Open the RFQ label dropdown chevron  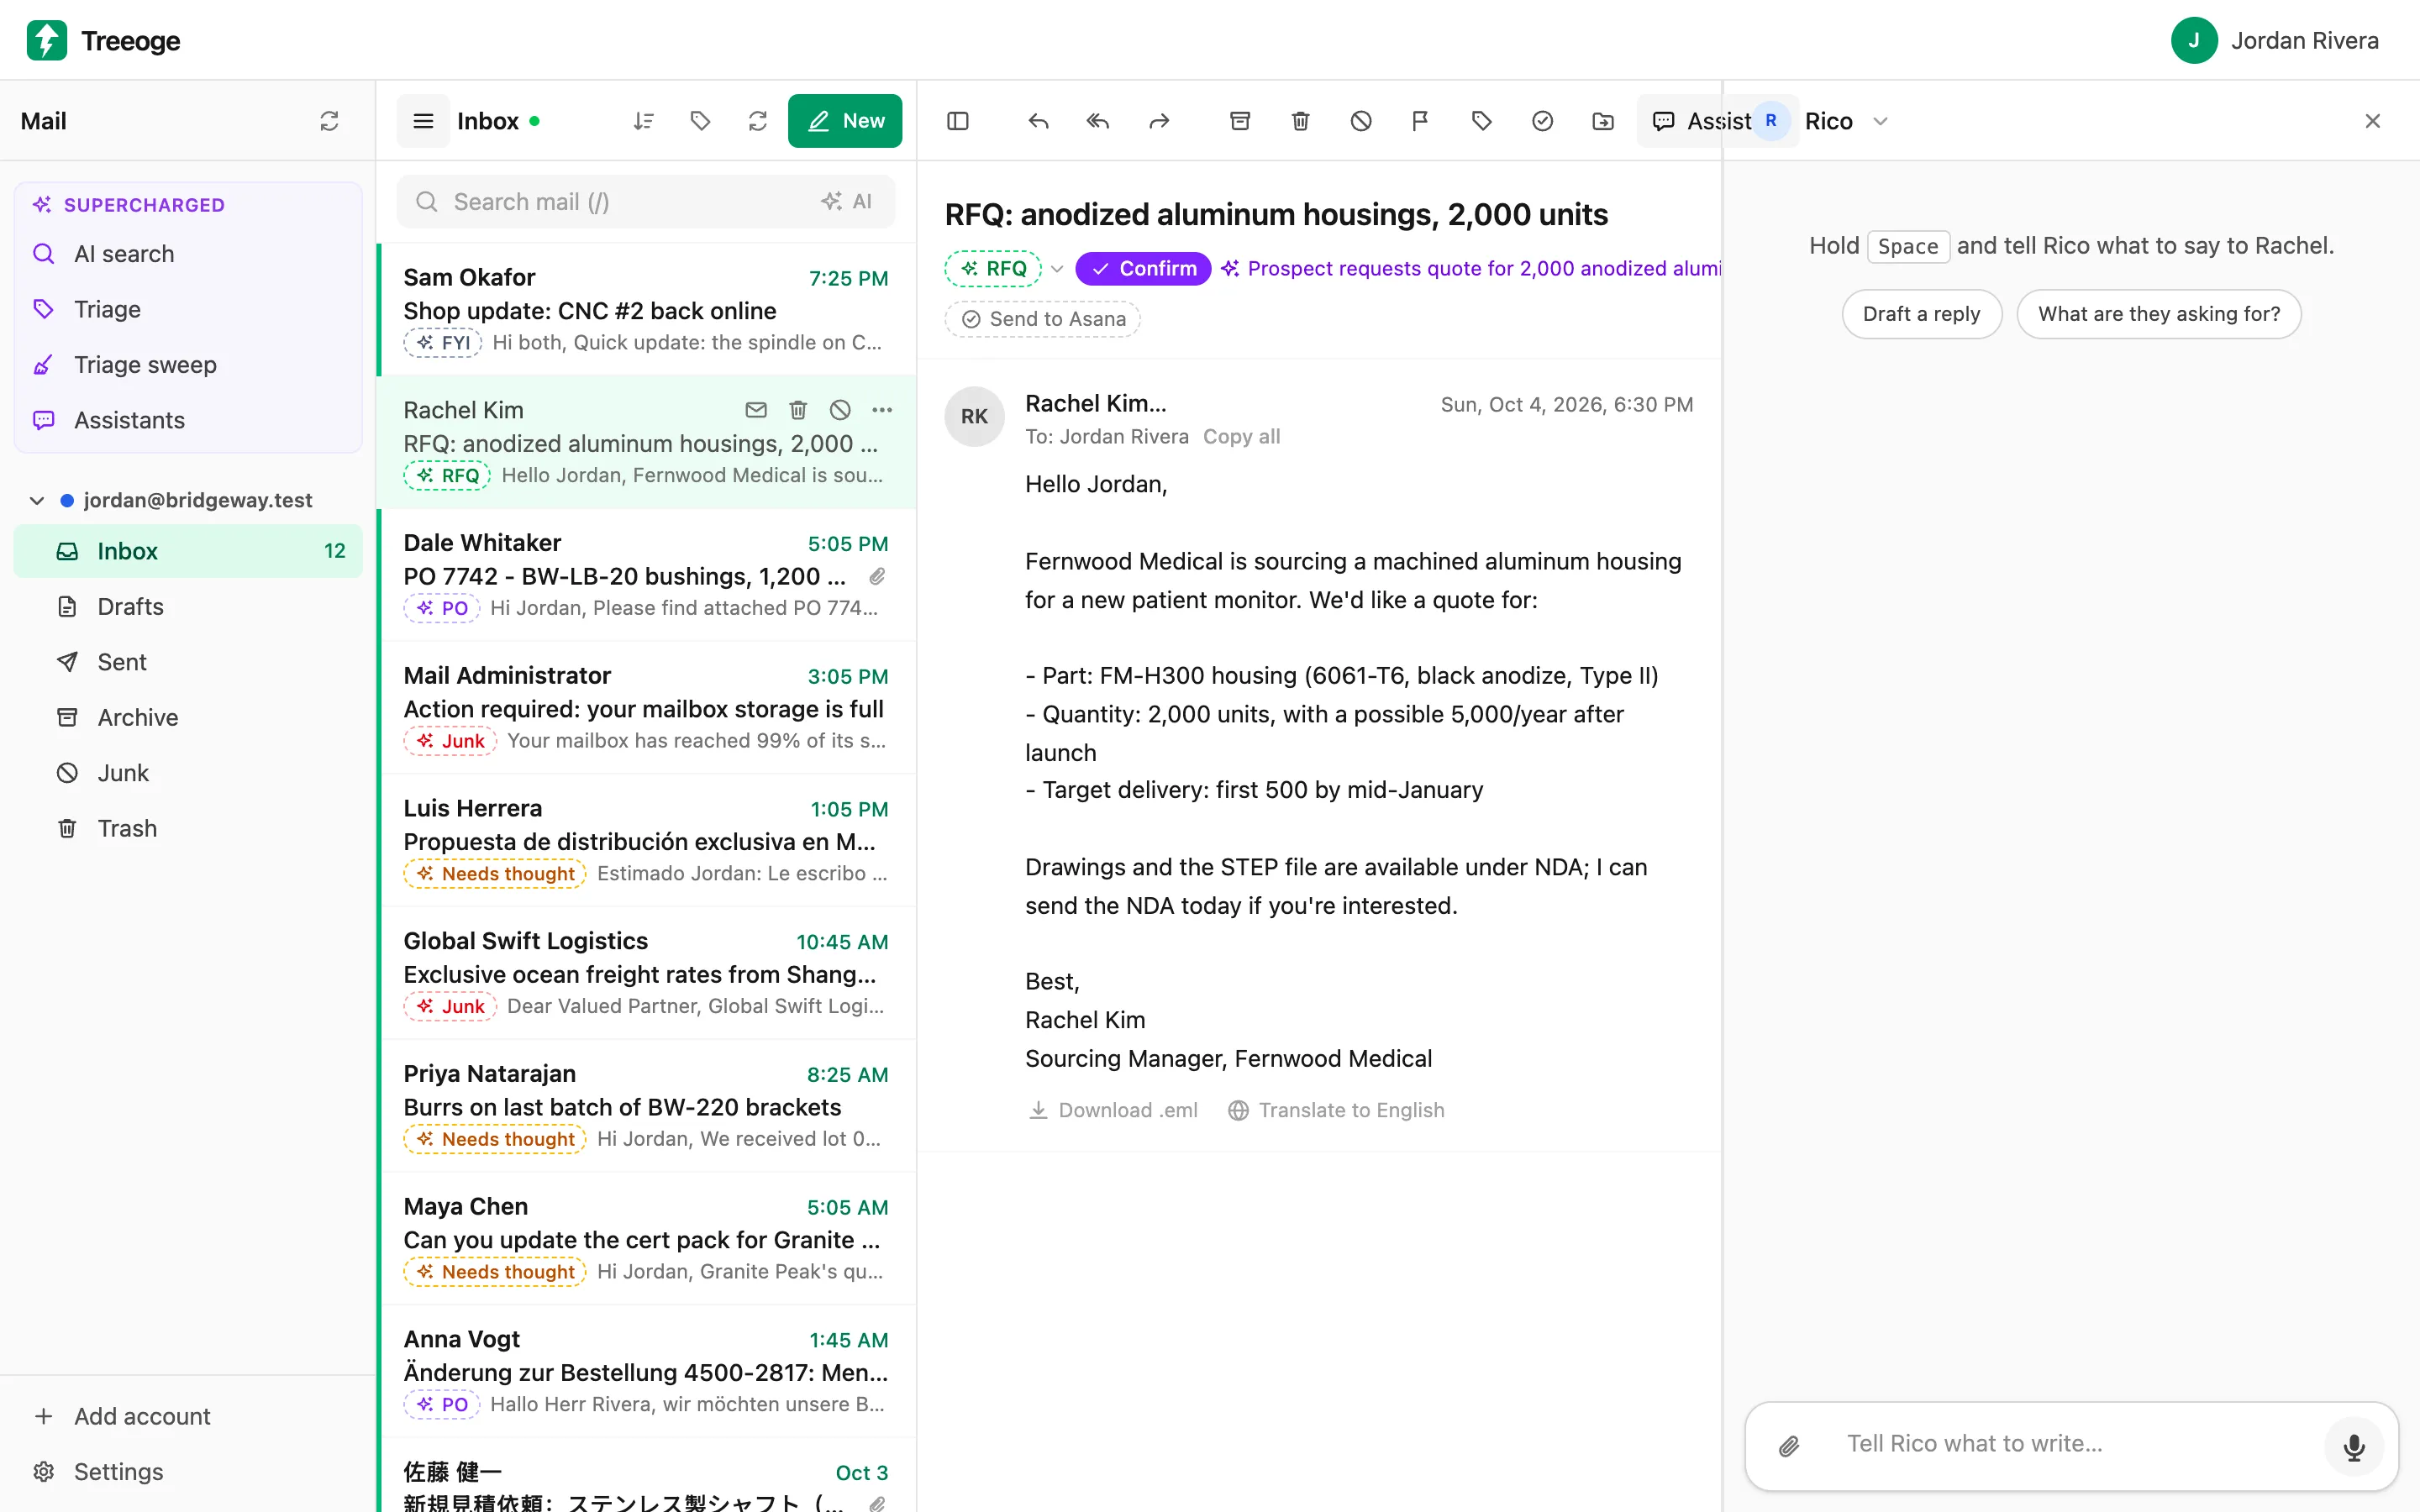click(1057, 269)
